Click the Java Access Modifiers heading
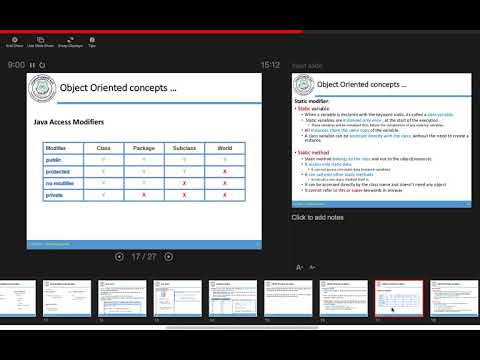This screenshot has height=360, width=480. point(69,122)
